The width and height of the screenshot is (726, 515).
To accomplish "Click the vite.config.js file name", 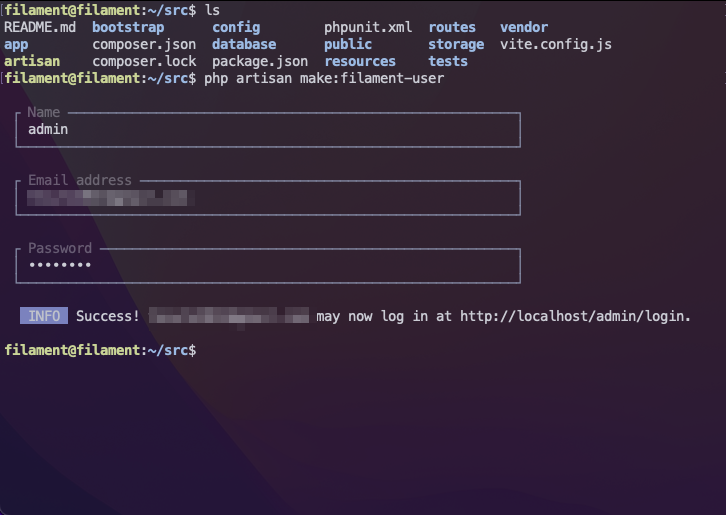I will tap(556, 44).
